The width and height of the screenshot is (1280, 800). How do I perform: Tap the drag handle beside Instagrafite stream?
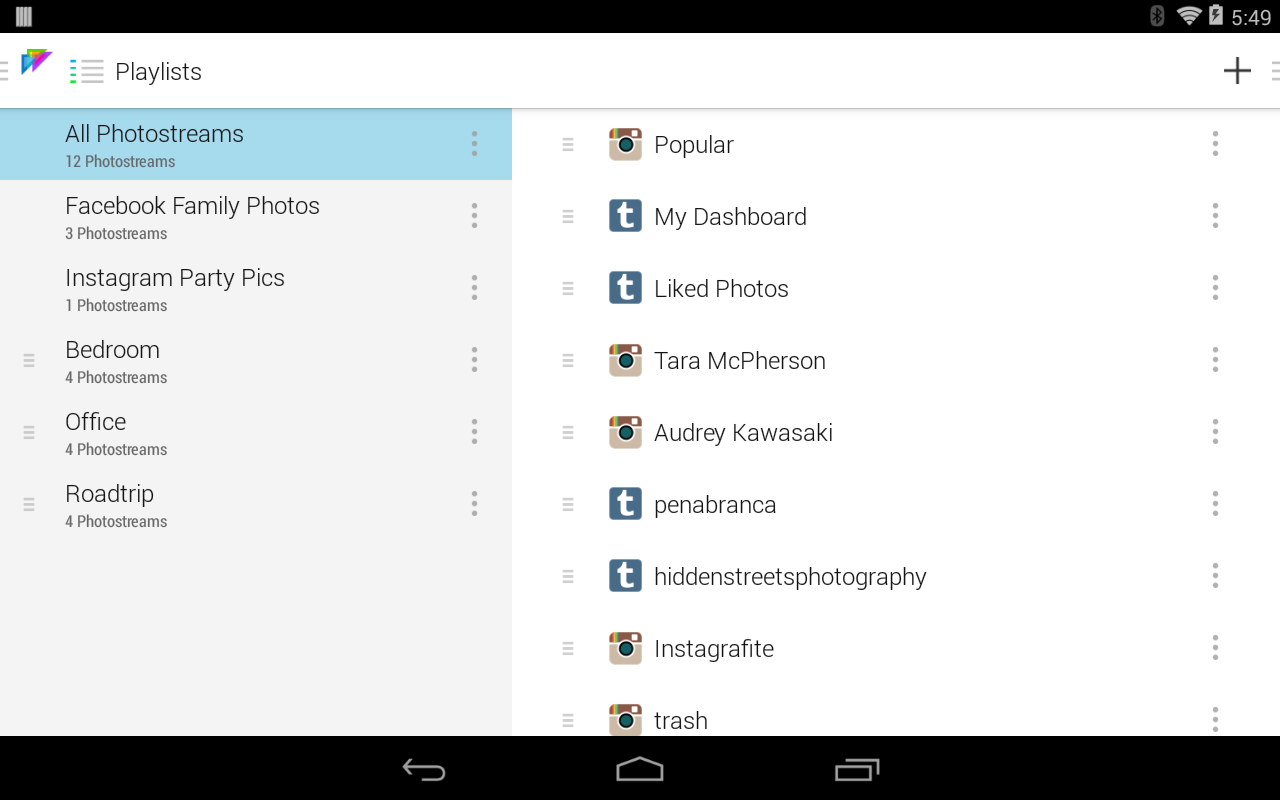[x=568, y=648]
